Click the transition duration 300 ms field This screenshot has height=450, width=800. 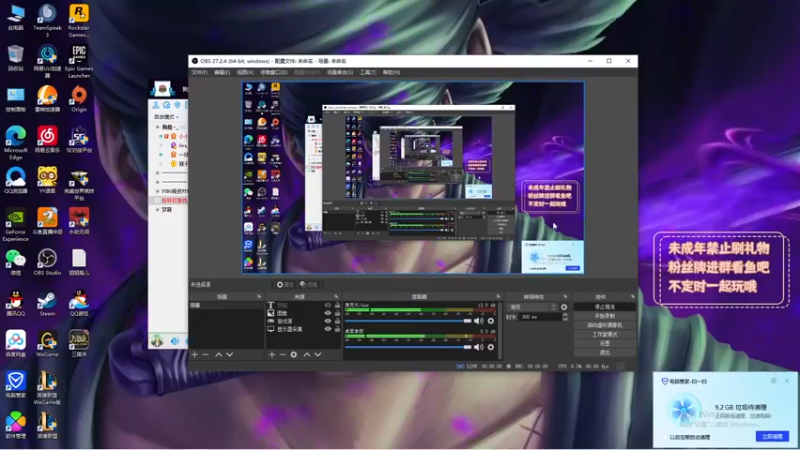click(539, 317)
